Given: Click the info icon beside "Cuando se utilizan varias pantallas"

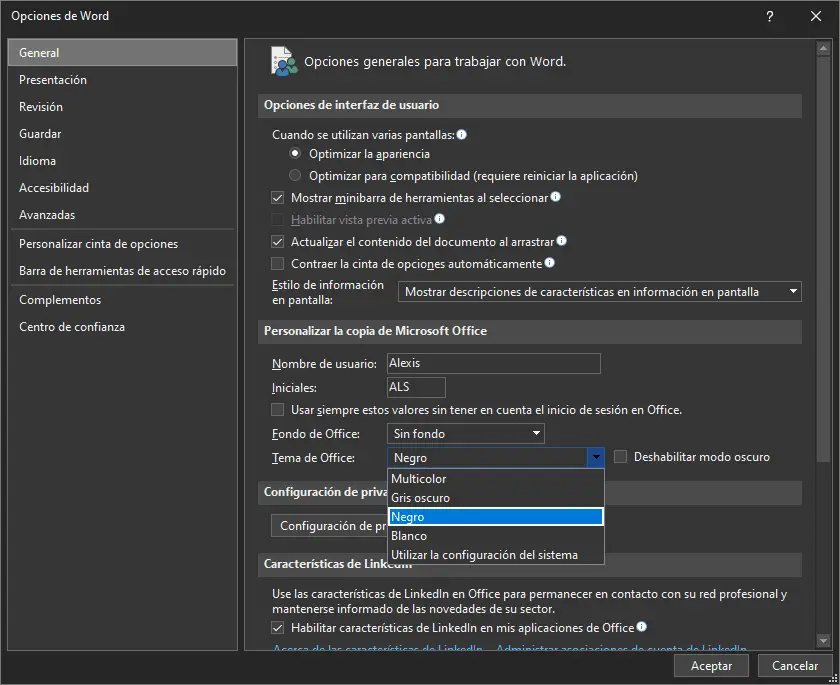Looking at the screenshot, I should pos(462,133).
